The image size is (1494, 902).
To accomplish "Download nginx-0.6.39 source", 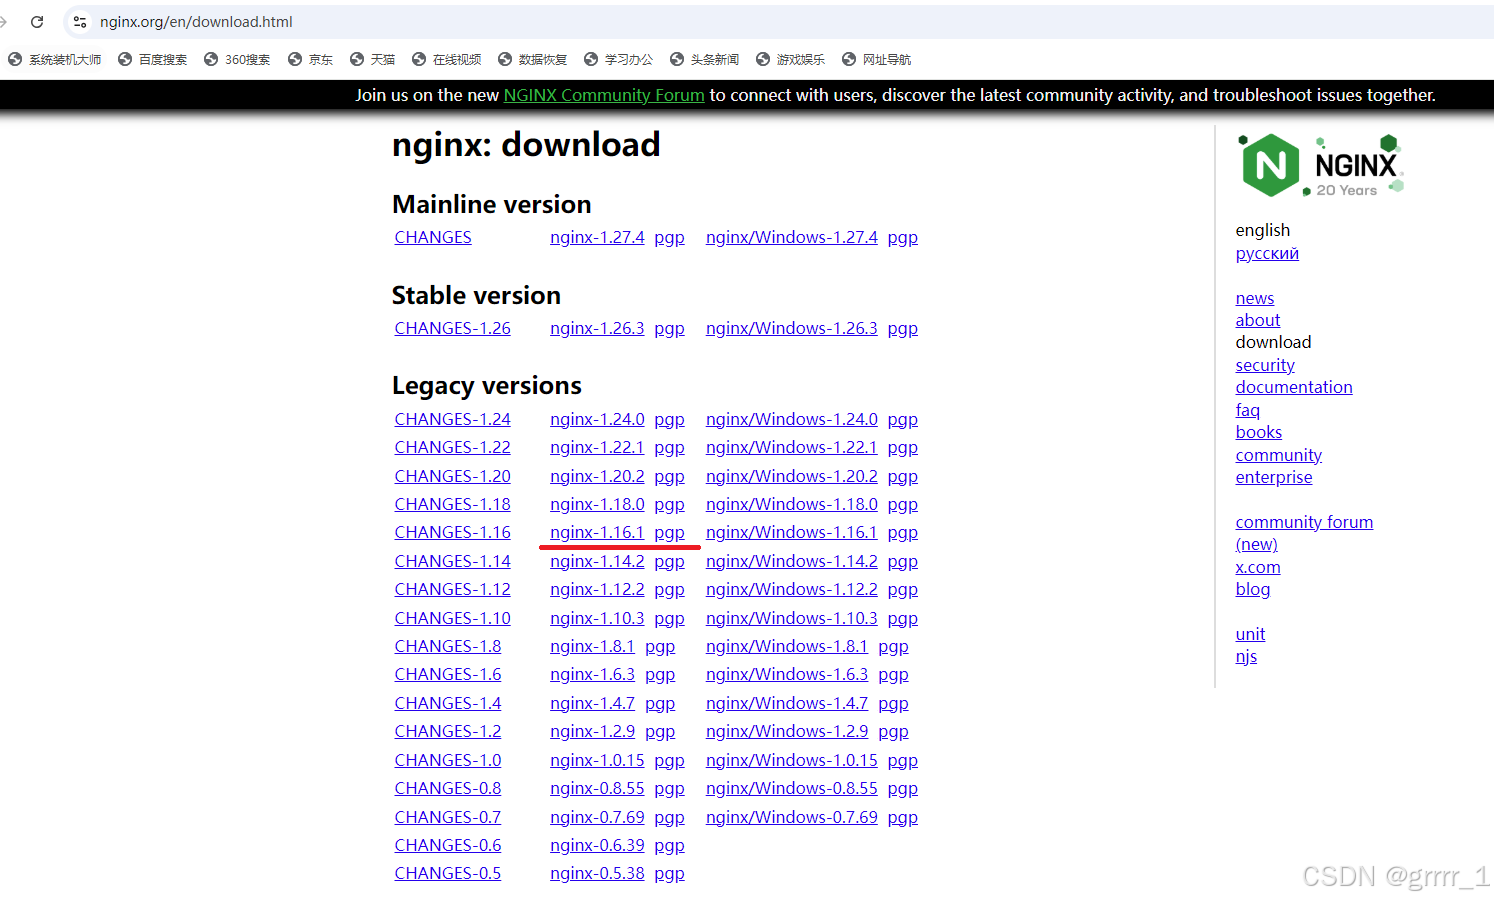I will [x=597, y=845].
